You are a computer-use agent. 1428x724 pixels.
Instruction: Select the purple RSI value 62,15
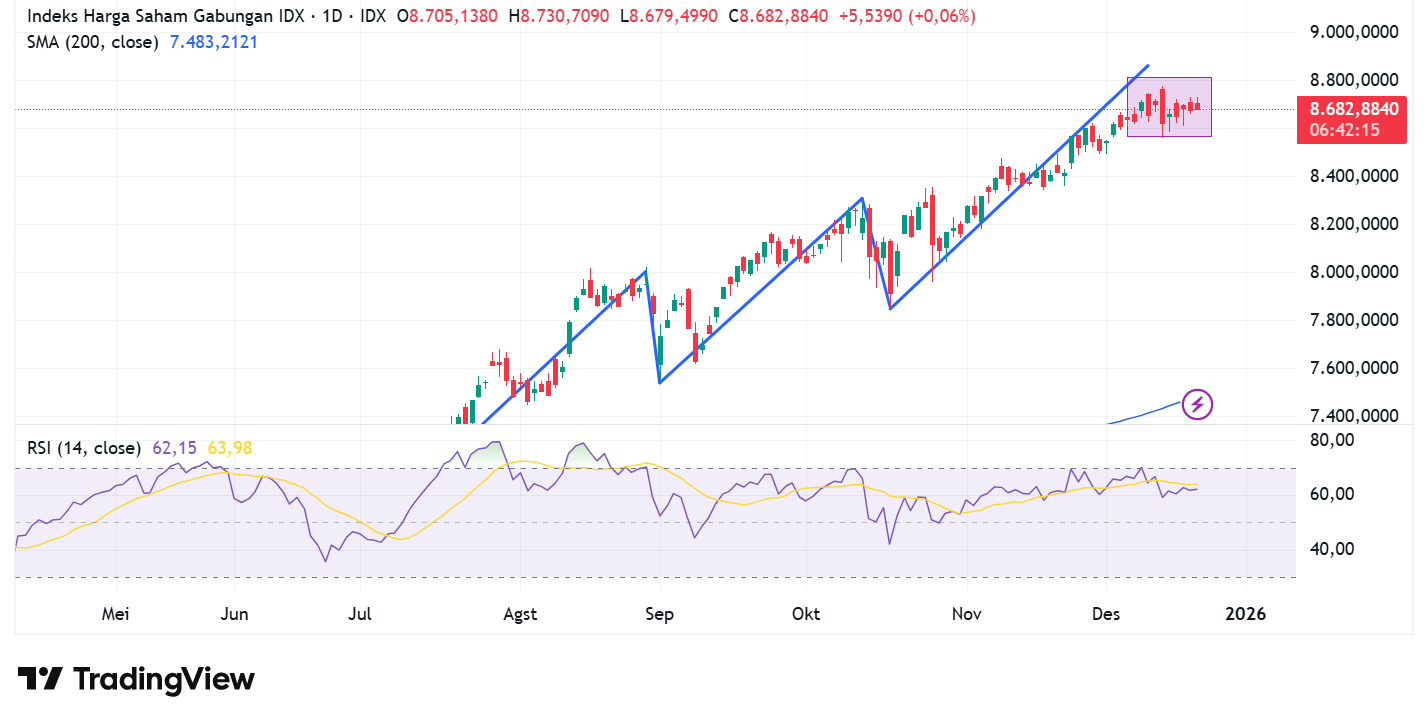[176, 448]
